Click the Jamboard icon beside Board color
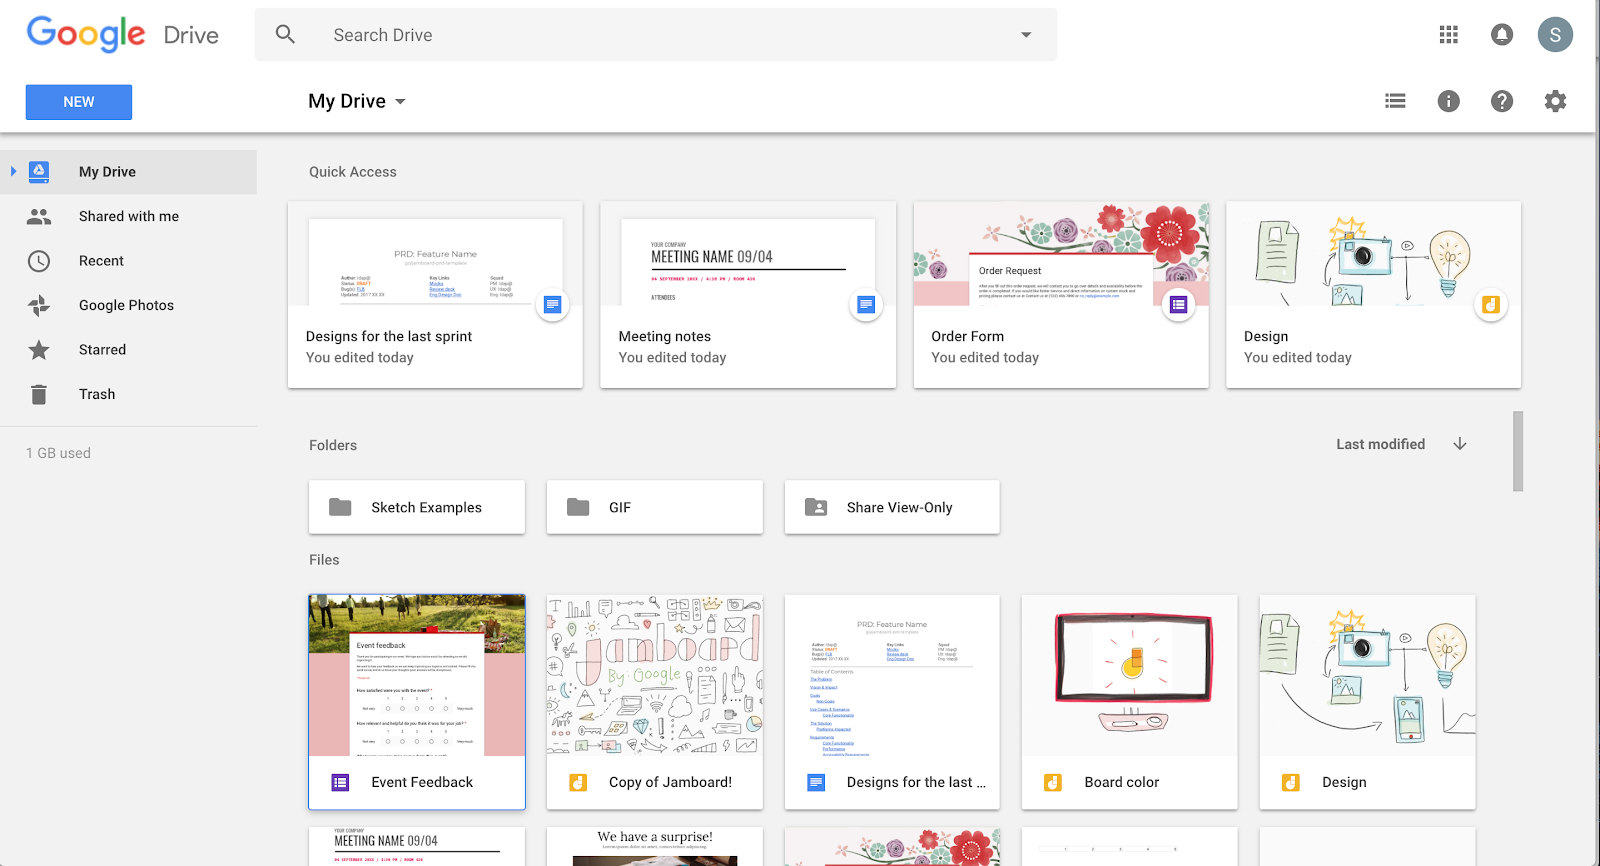This screenshot has width=1600, height=866. point(1053,783)
